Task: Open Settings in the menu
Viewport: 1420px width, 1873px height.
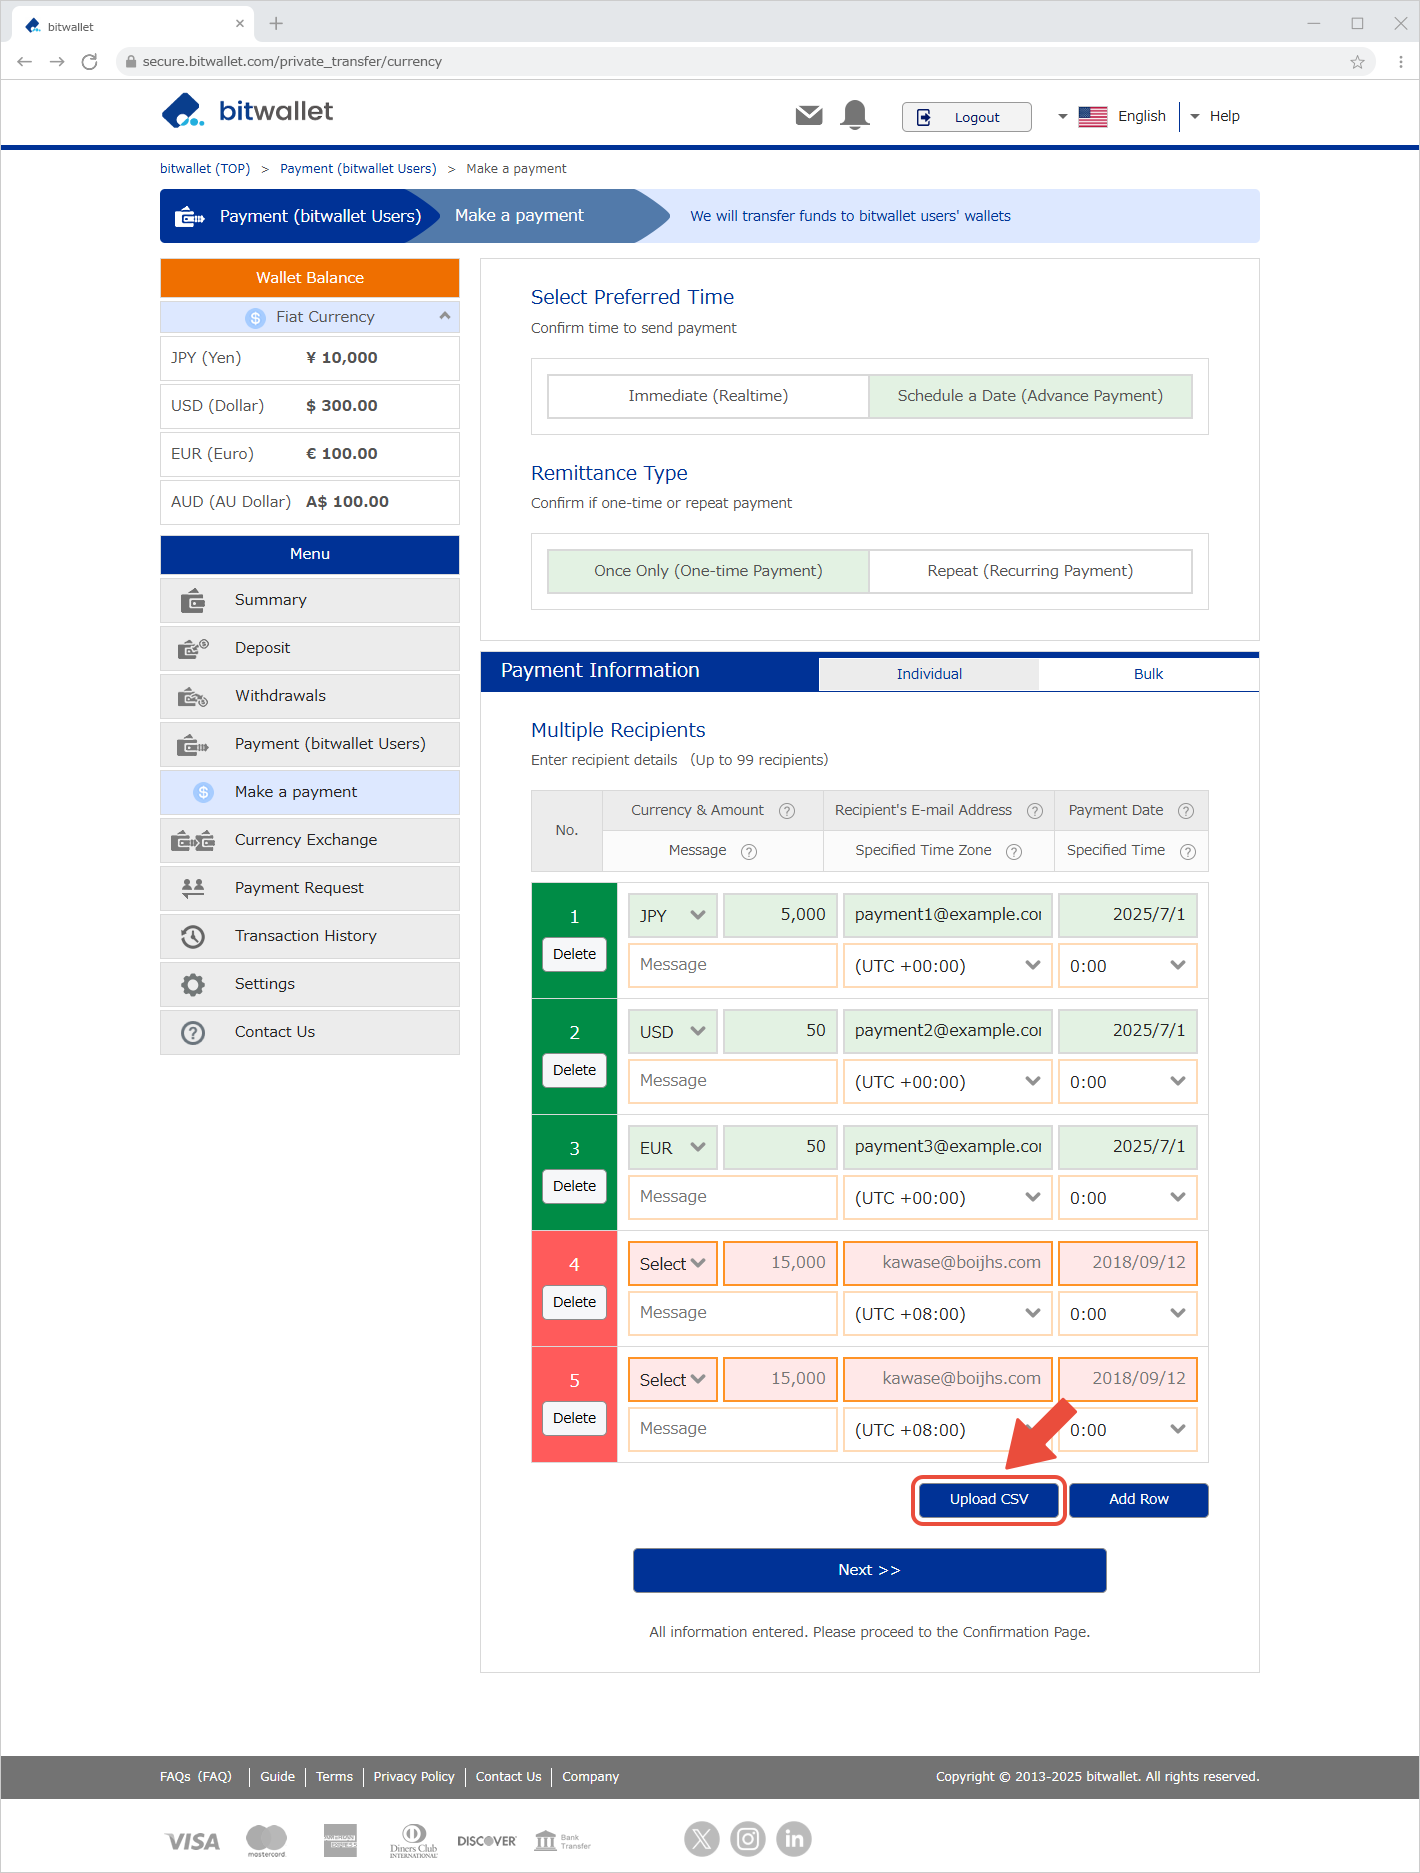Action: [x=310, y=984]
